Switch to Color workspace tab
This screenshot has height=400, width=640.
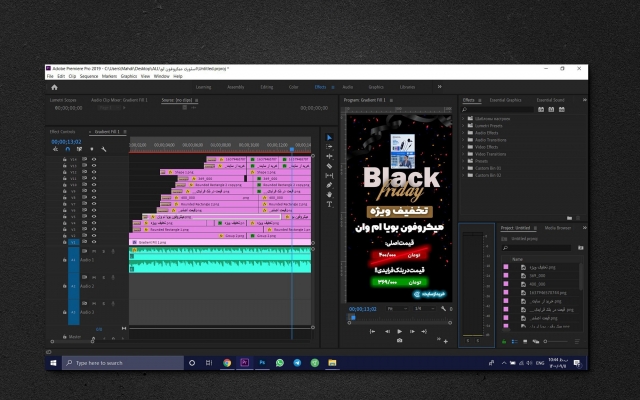click(x=293, y=87)
